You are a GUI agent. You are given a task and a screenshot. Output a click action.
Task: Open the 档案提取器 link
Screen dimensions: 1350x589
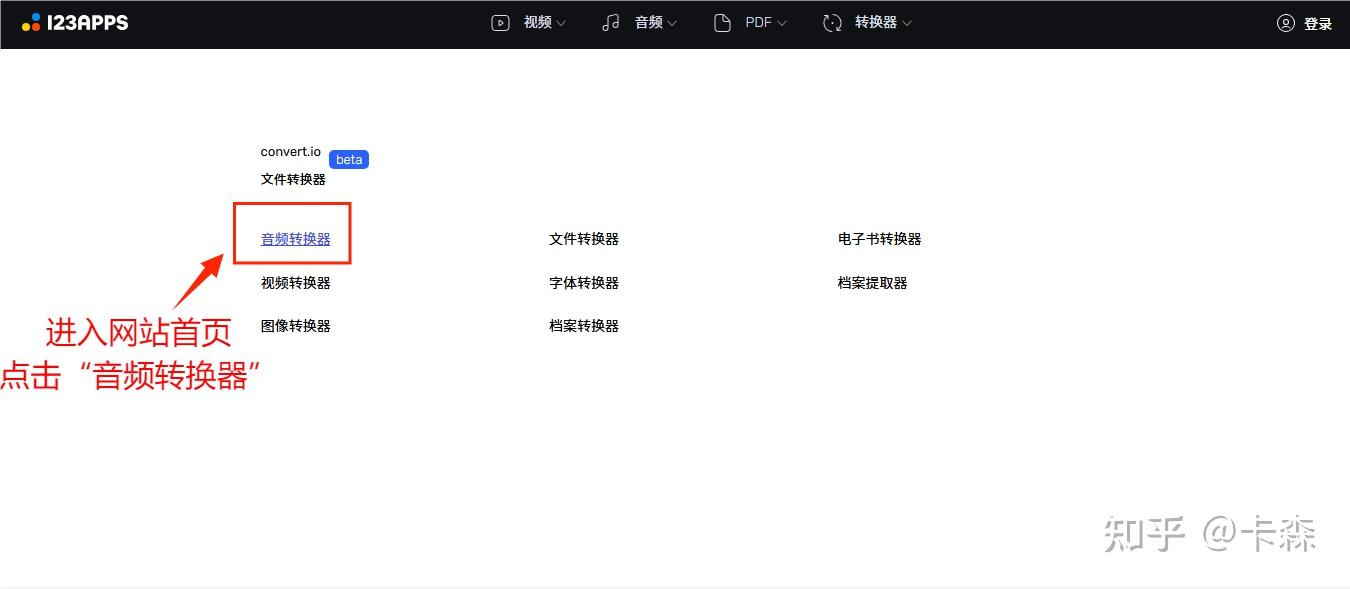tap(873, 283)
